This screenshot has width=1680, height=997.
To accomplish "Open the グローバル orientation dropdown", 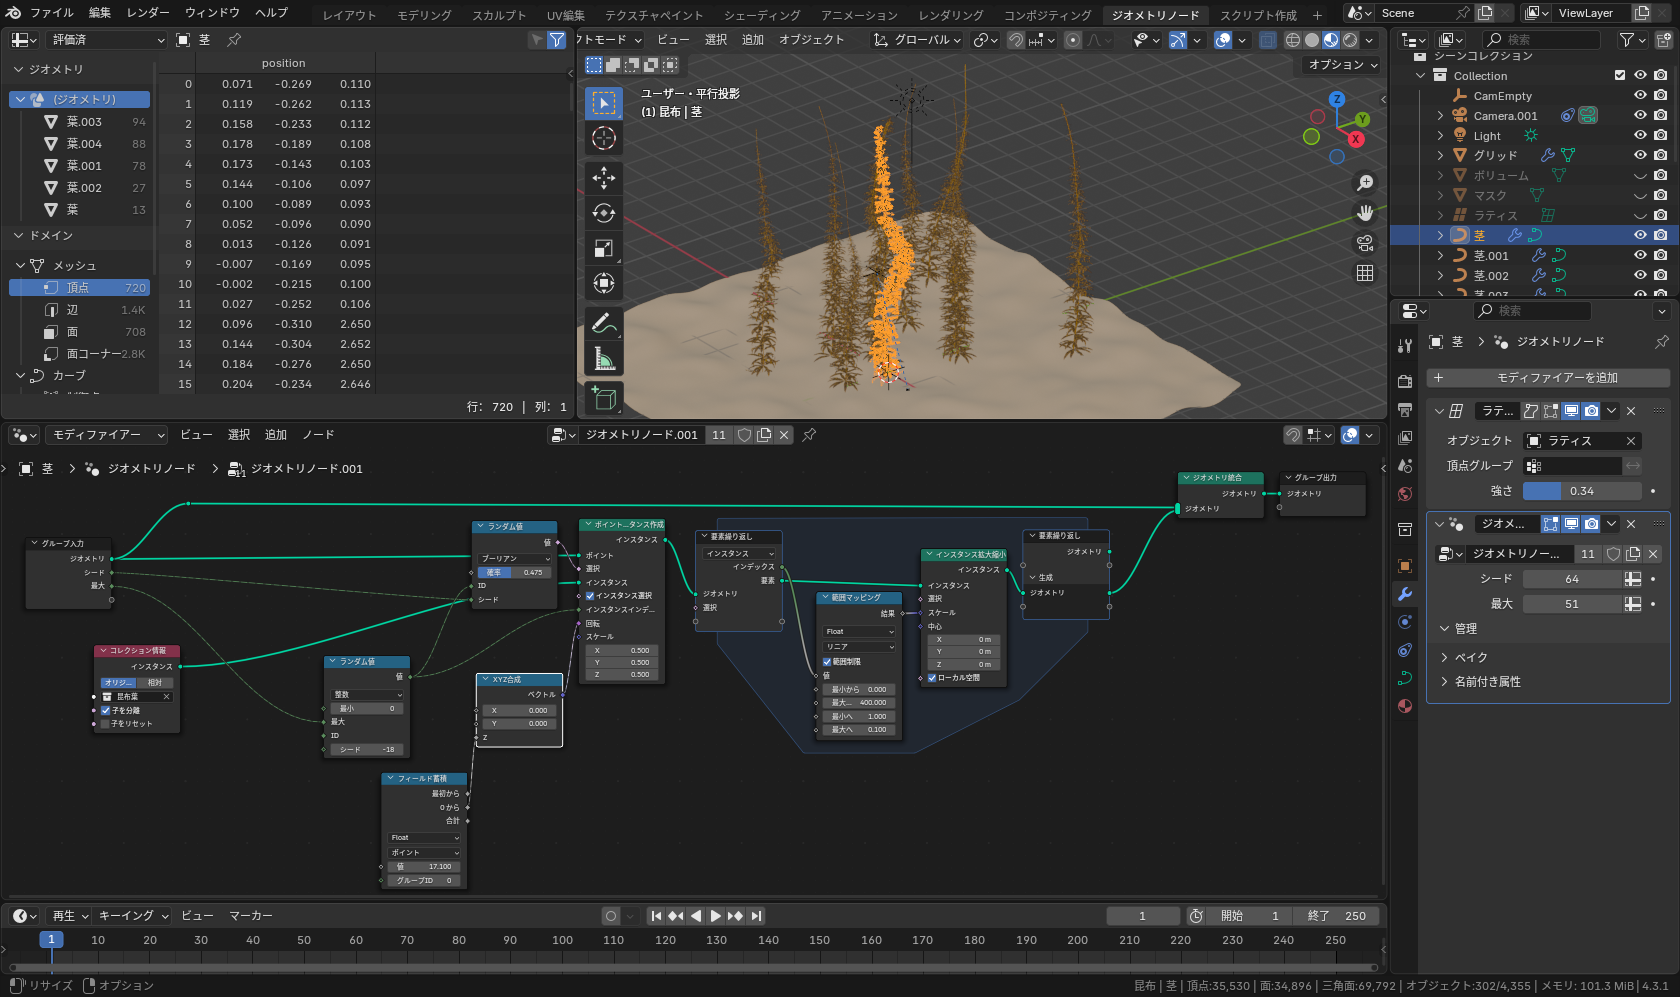I will pyautogui.click(x=917, y=40).
